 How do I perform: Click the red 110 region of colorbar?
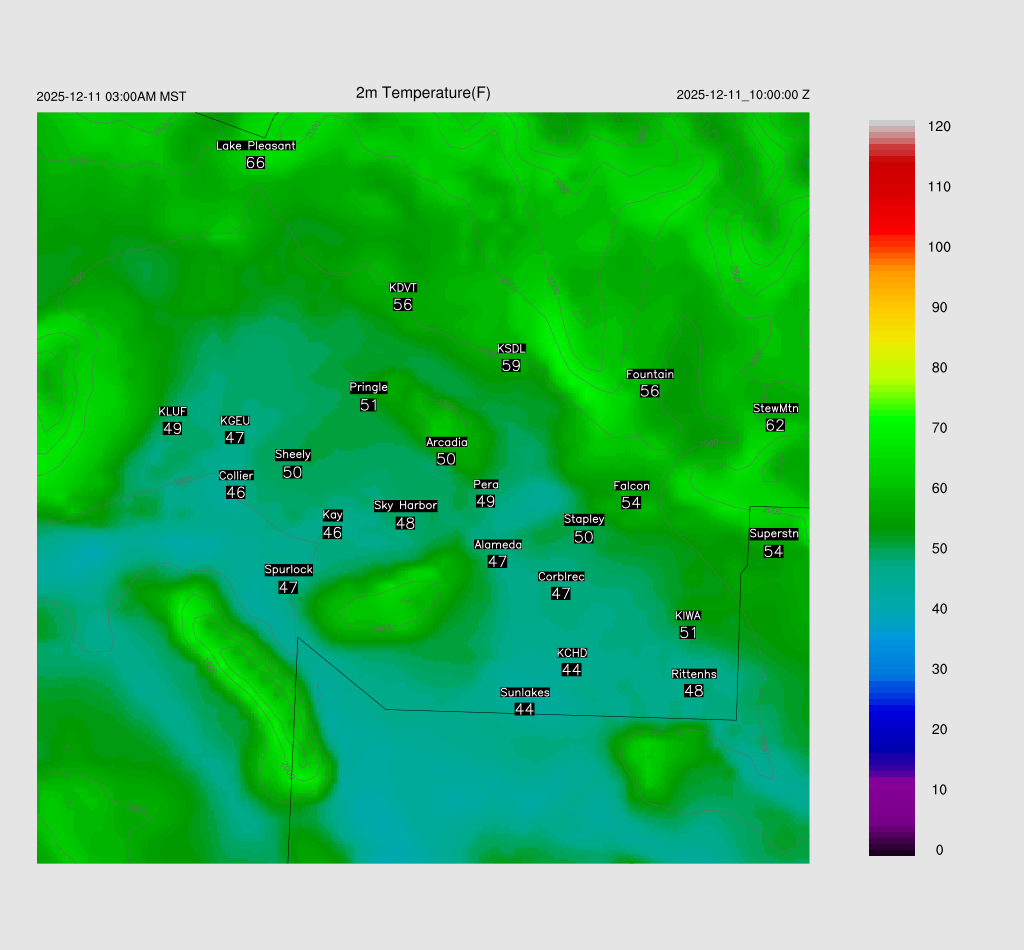pyautogui.click(x=892, y=187)
